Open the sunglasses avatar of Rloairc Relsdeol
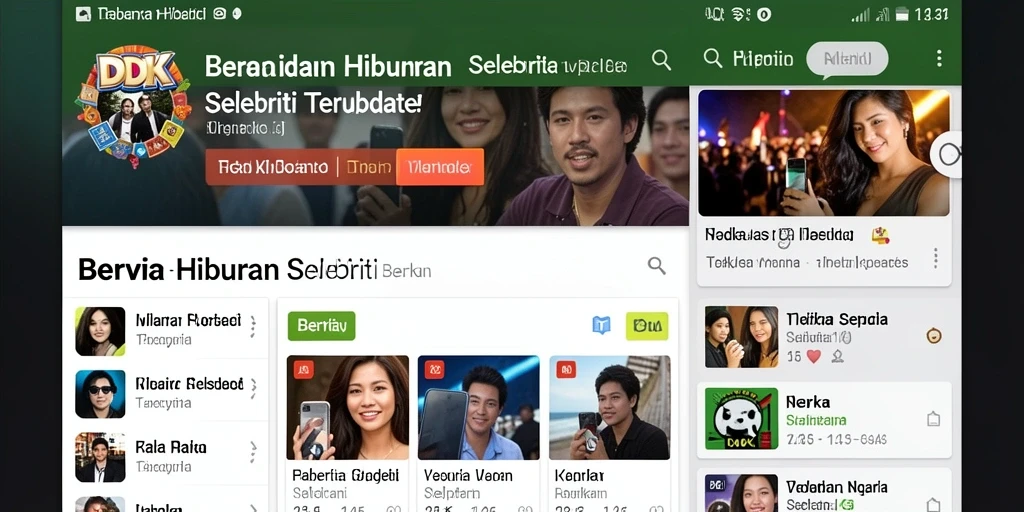Viewport: 1024px width, 512px height. coord(100,394)
